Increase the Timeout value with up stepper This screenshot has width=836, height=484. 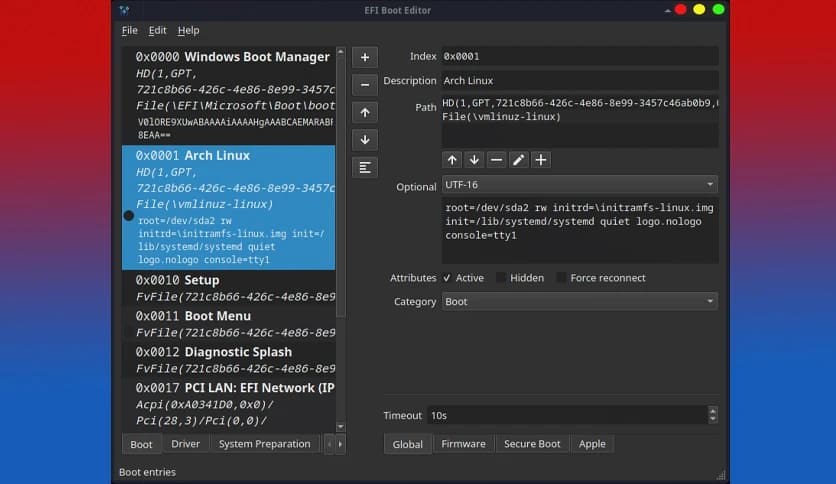[713, 410]
